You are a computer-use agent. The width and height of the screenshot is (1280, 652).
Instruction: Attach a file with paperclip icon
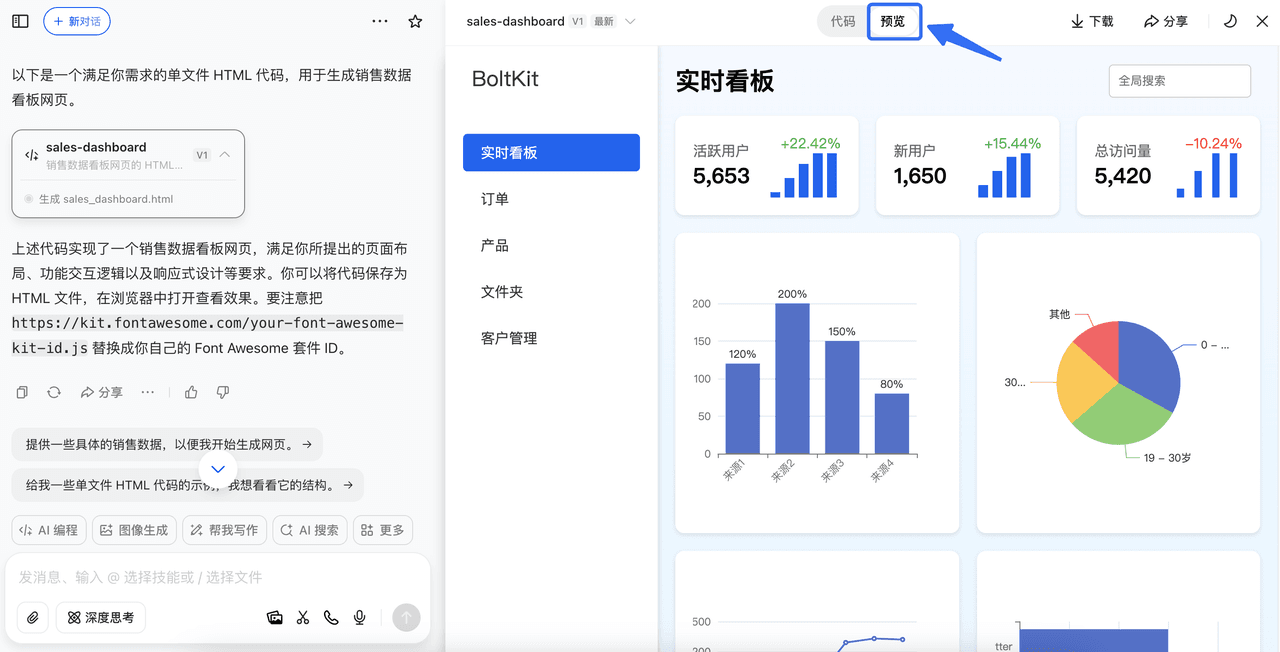pyautogui.click(x=33, y=618)
